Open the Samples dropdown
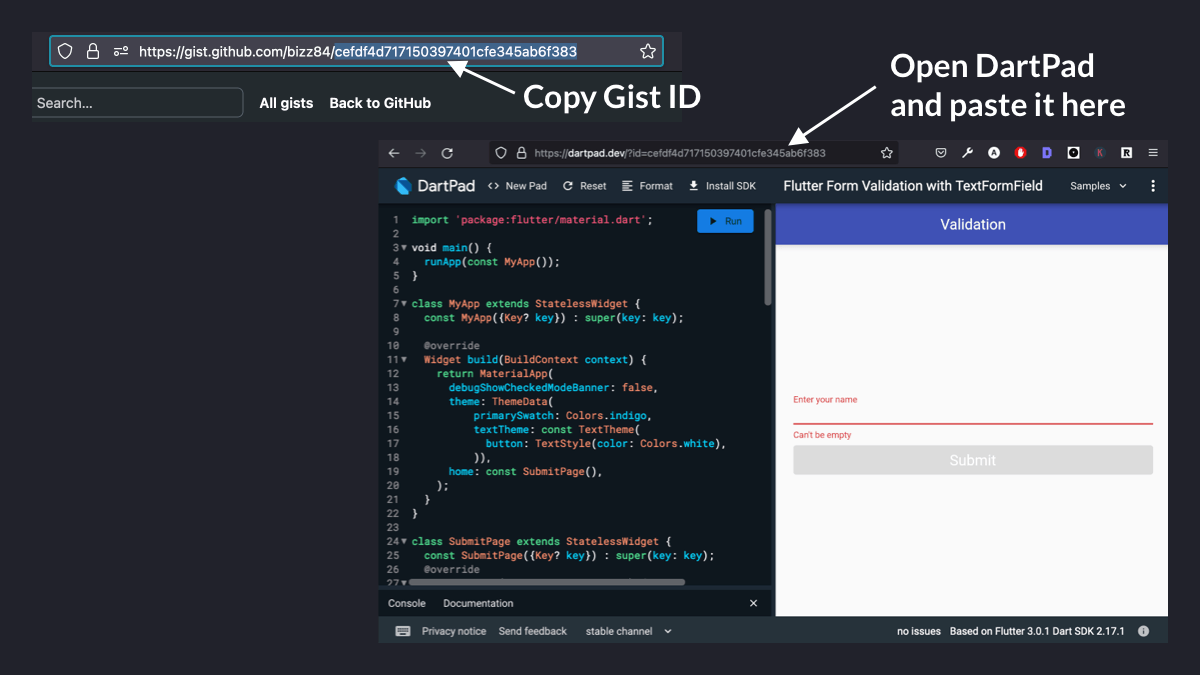Screen dimensions: 1200x675 click(1098, 186)
